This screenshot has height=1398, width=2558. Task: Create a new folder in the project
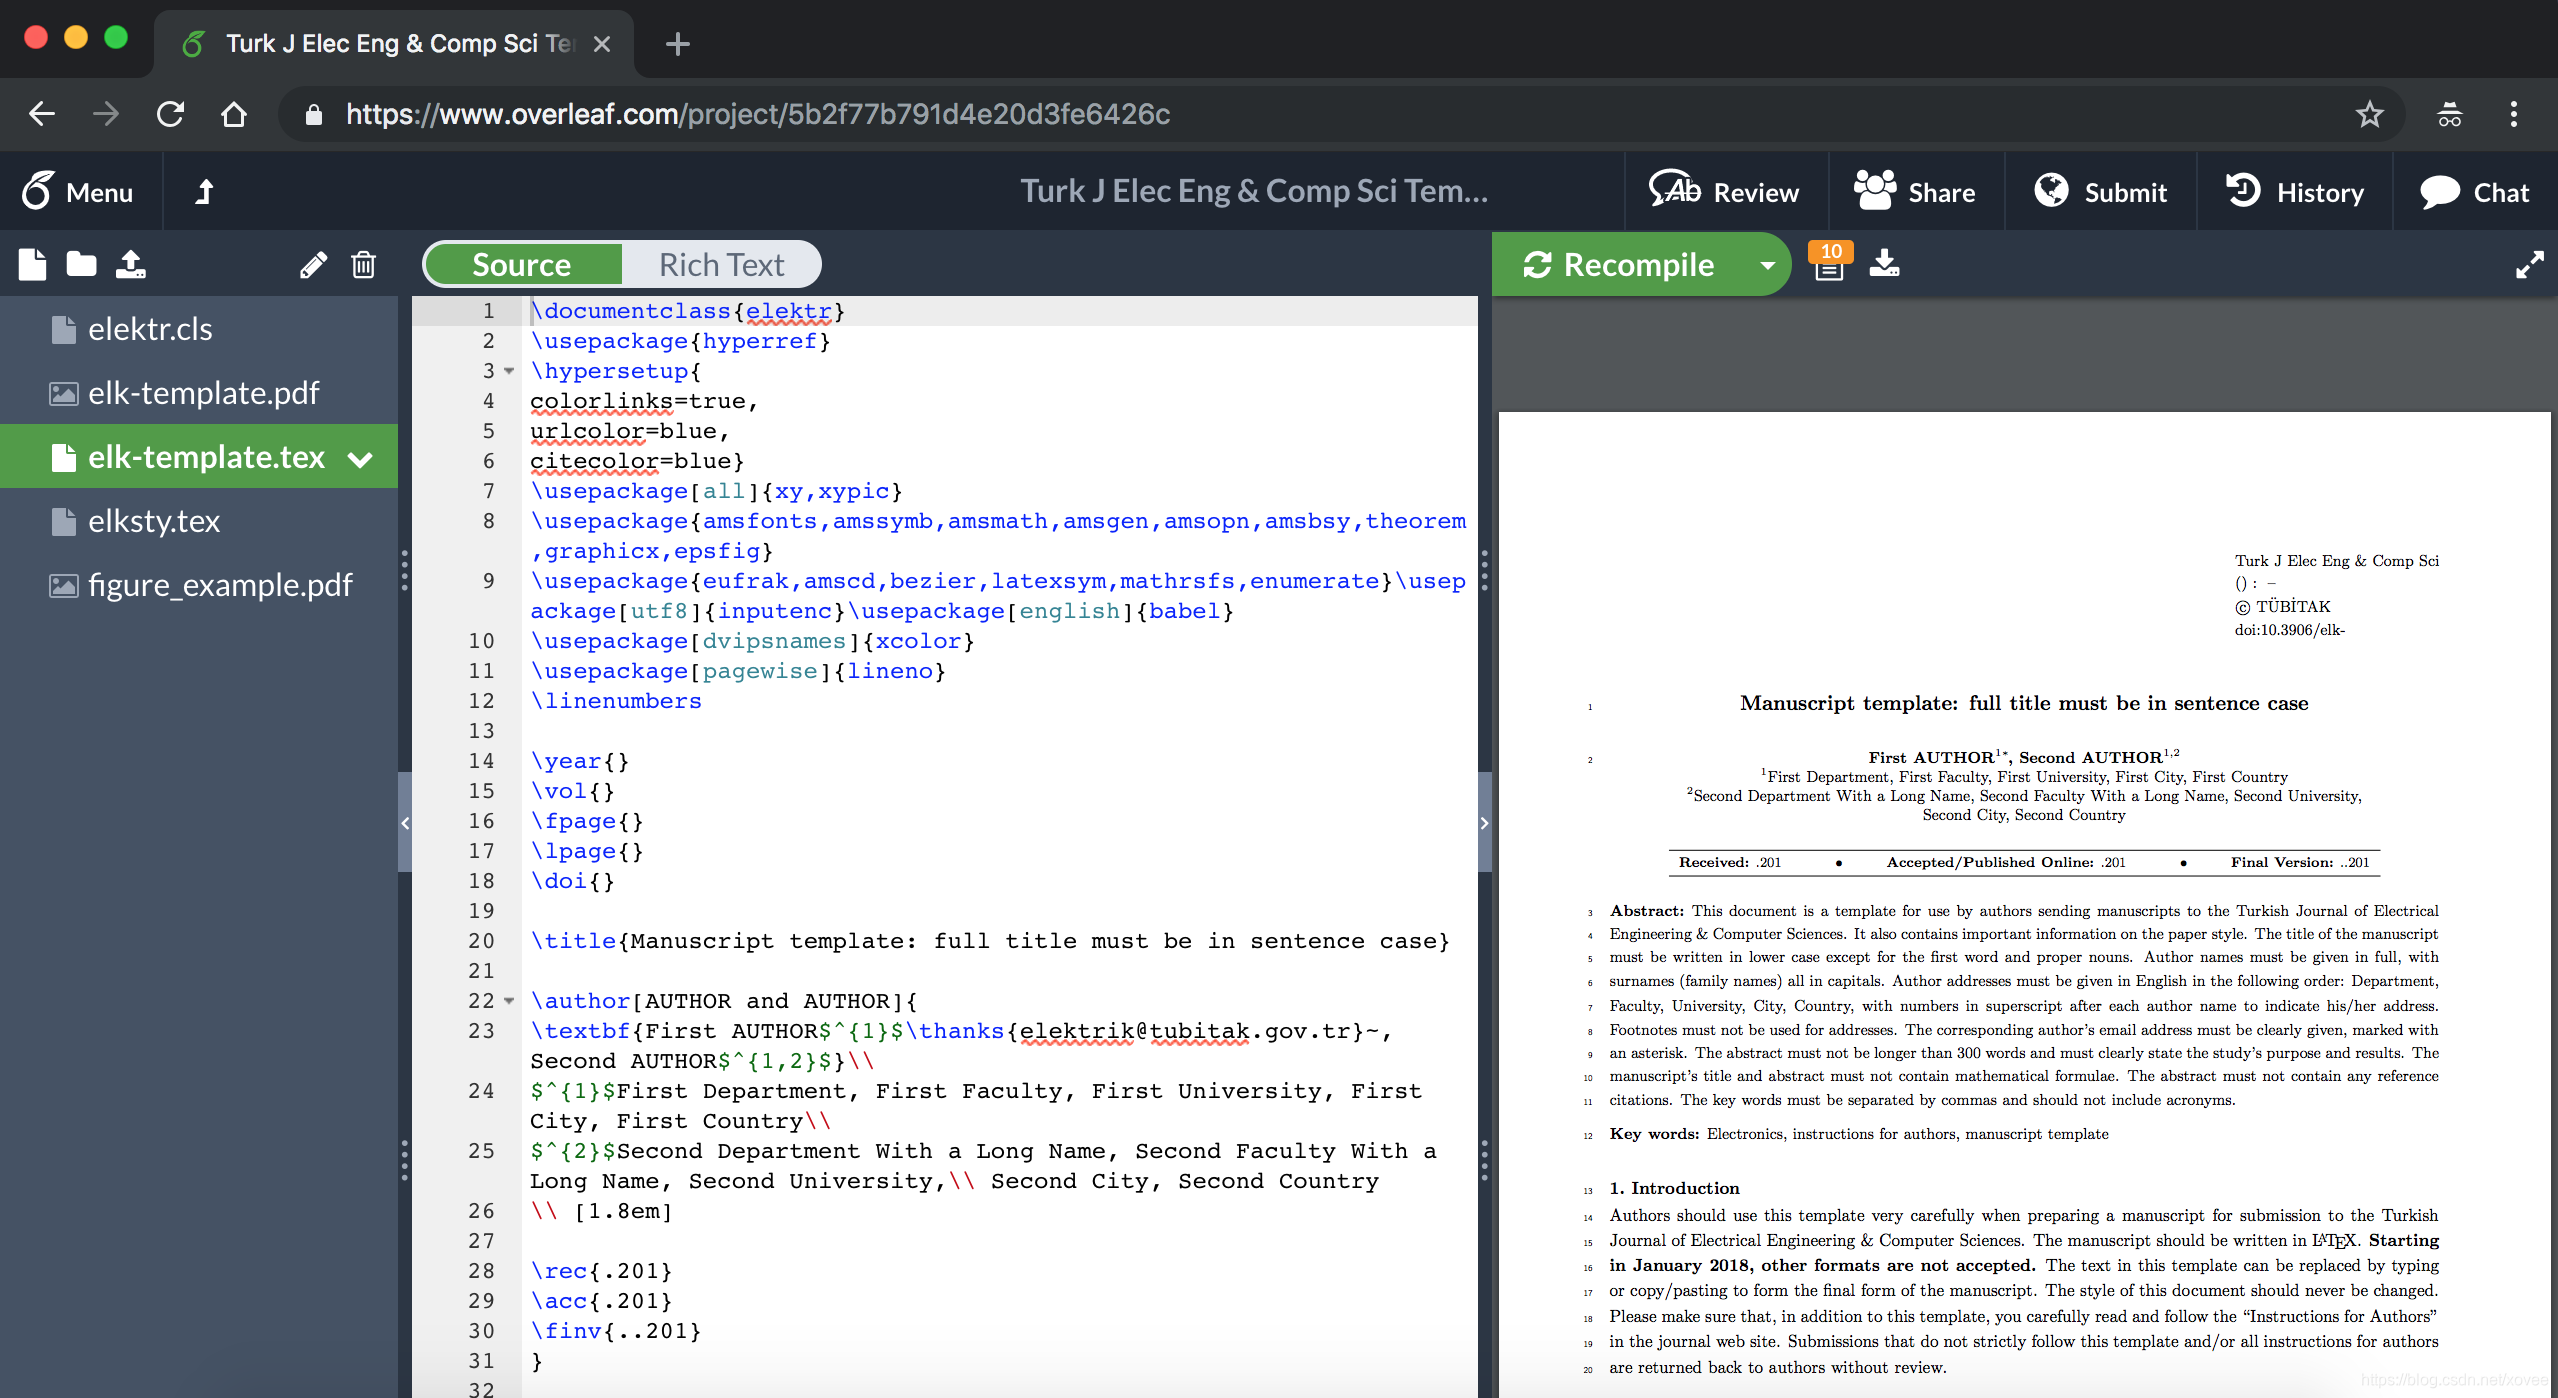[x=80, y=264]
